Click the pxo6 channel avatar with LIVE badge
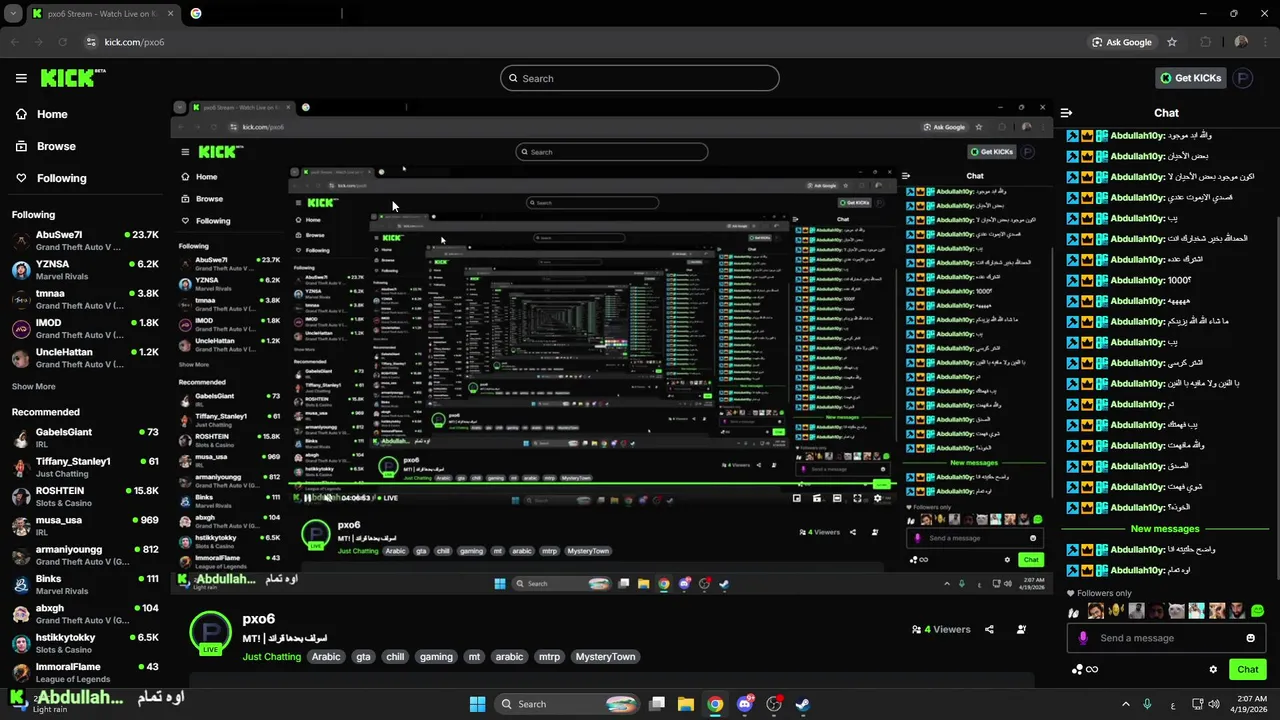The width and height of the screenshot is (1280, 720). point(210,633)
